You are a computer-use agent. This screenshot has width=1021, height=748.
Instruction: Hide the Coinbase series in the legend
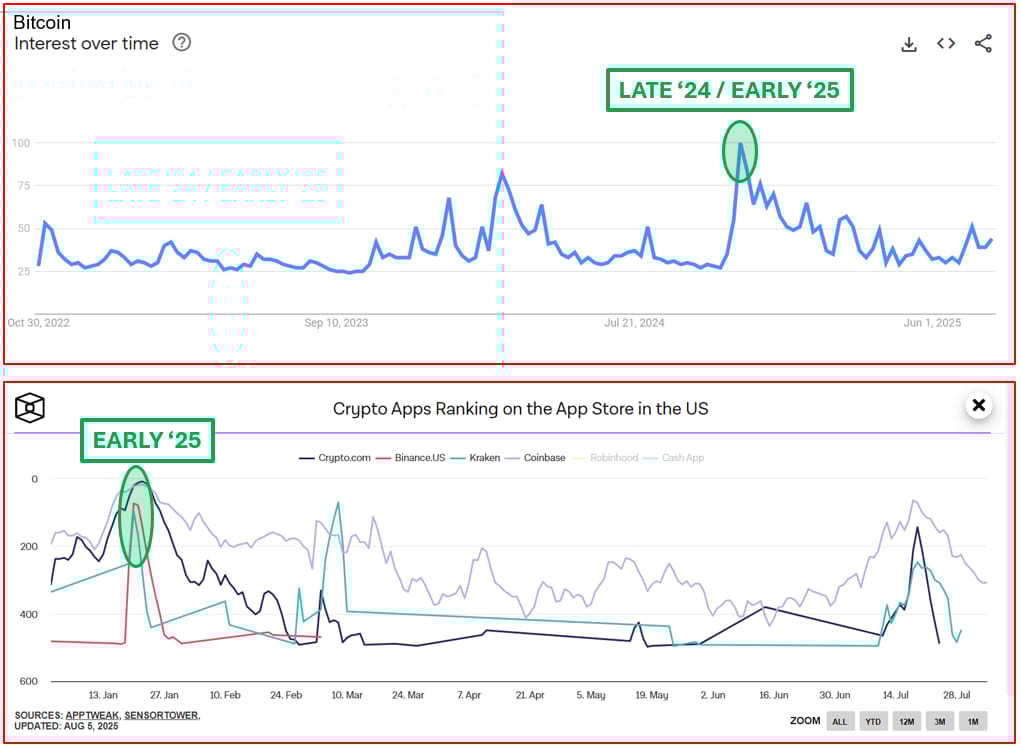[535, 458]
